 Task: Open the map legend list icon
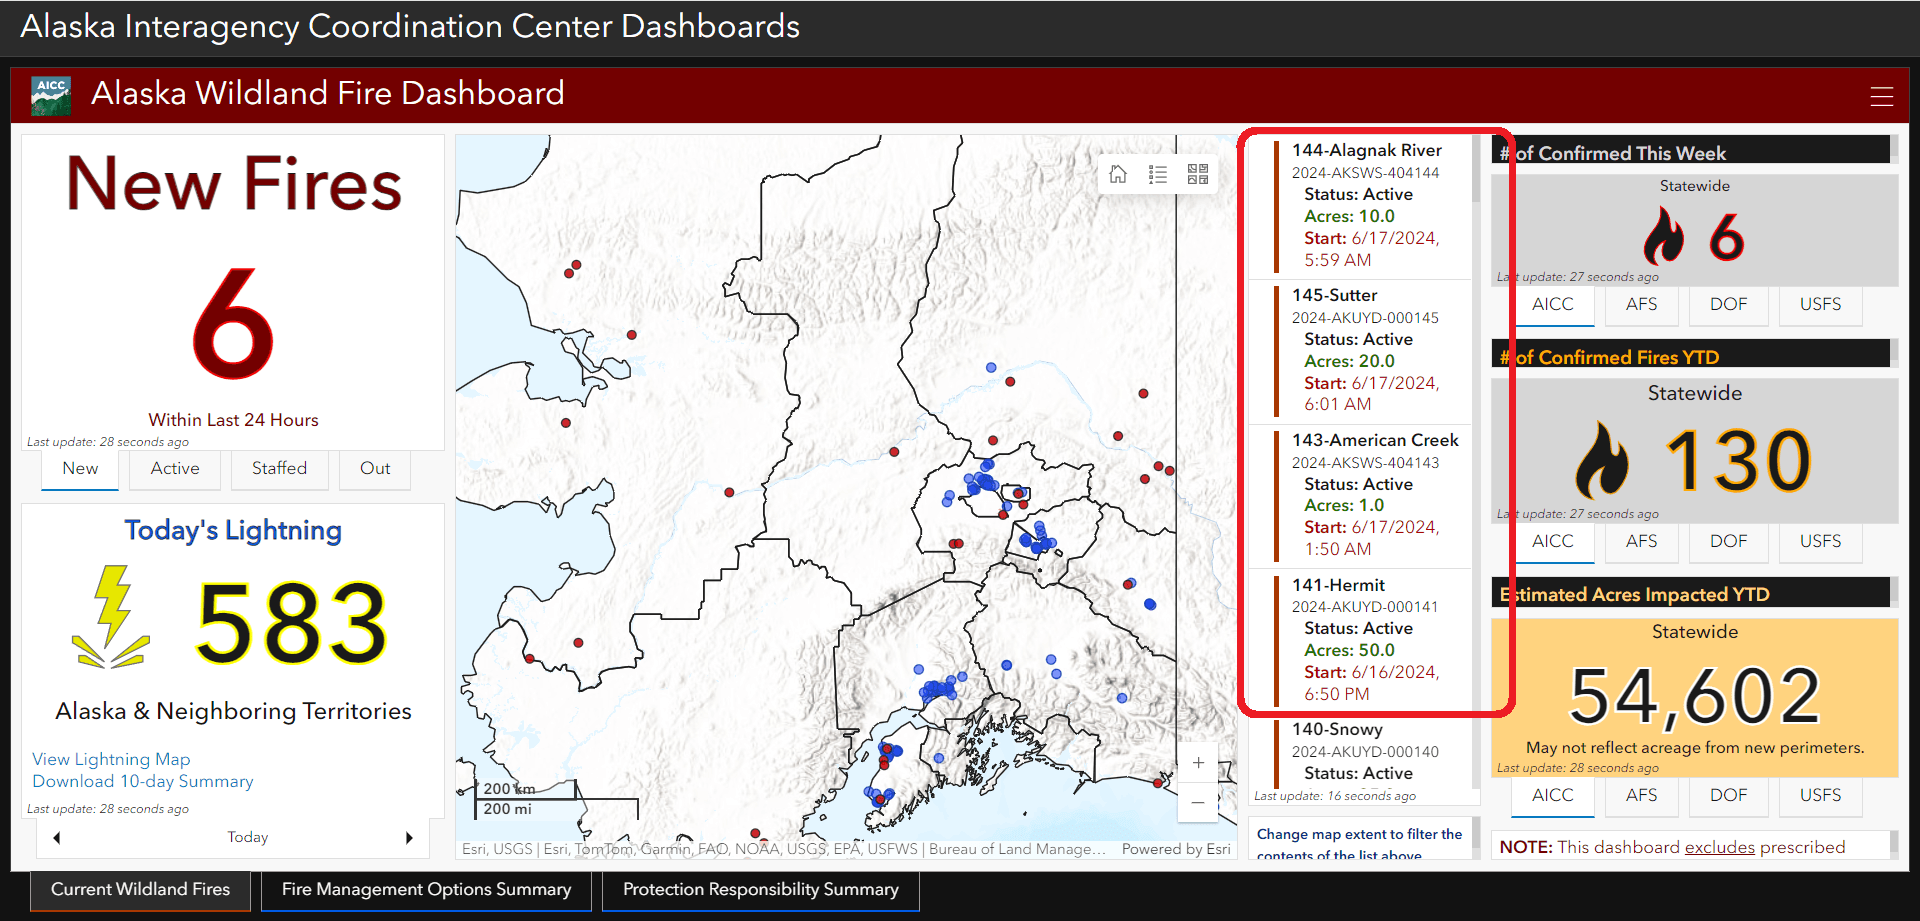pyautogui.click(x=1158, y=175)
